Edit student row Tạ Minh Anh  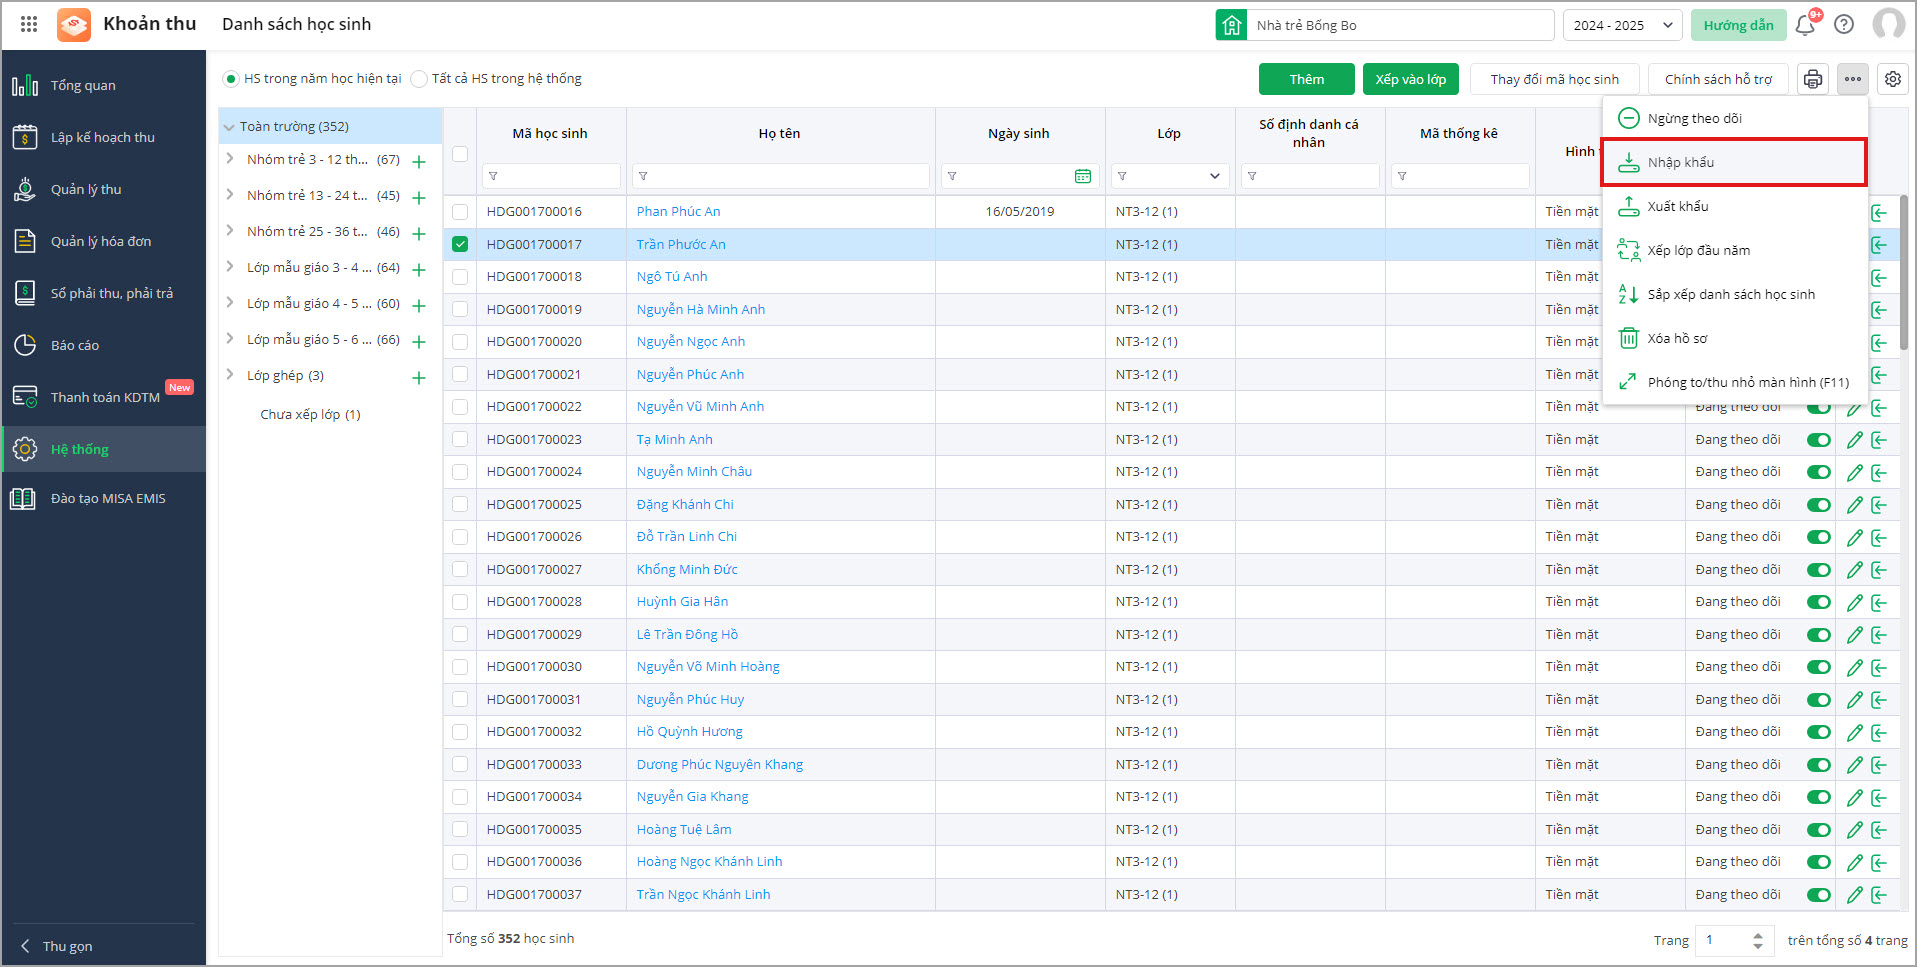tap(1855, 440)
